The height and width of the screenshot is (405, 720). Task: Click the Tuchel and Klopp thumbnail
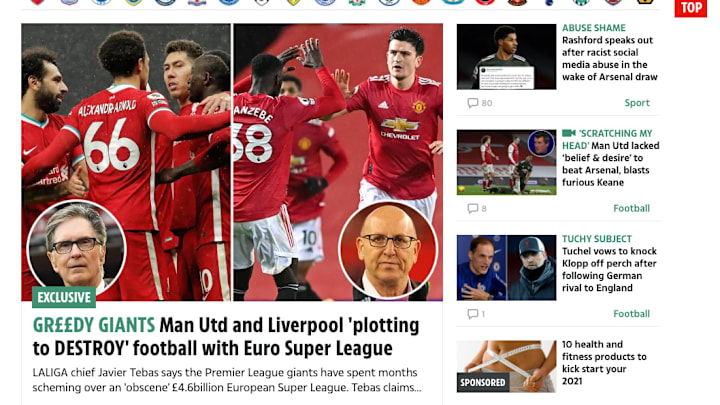(506, 268)
